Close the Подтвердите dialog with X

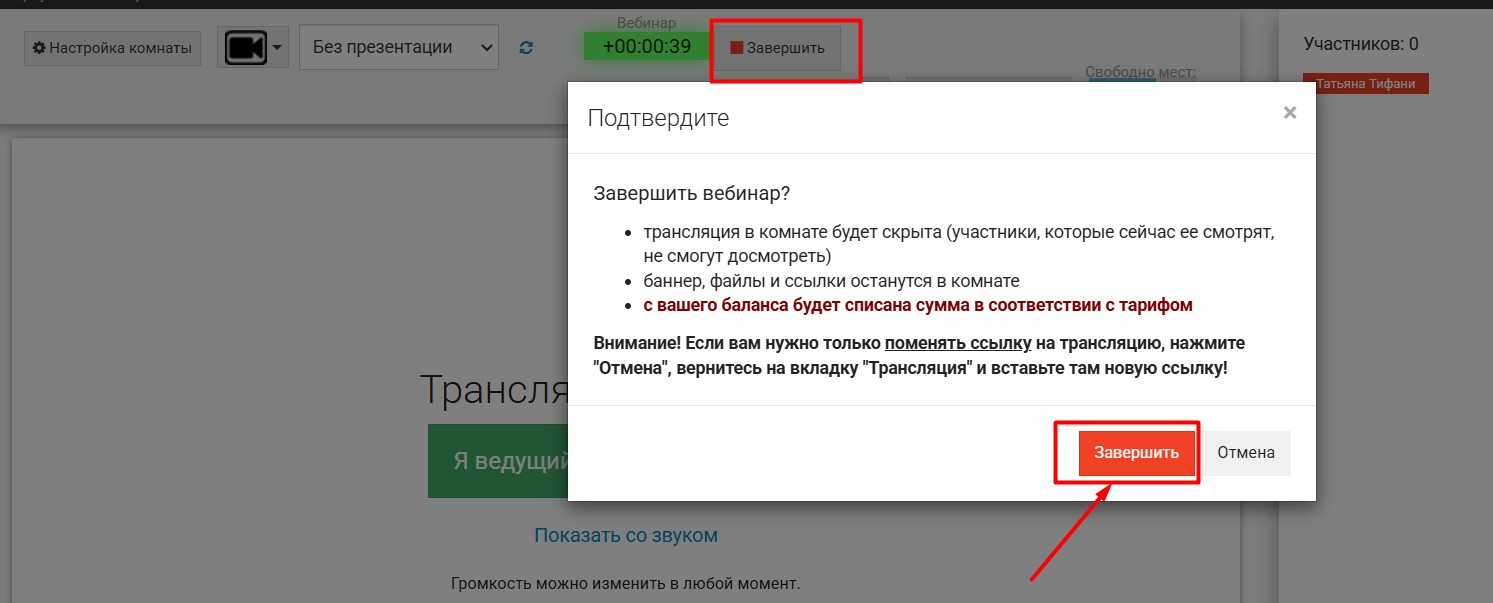(1289, 113)
